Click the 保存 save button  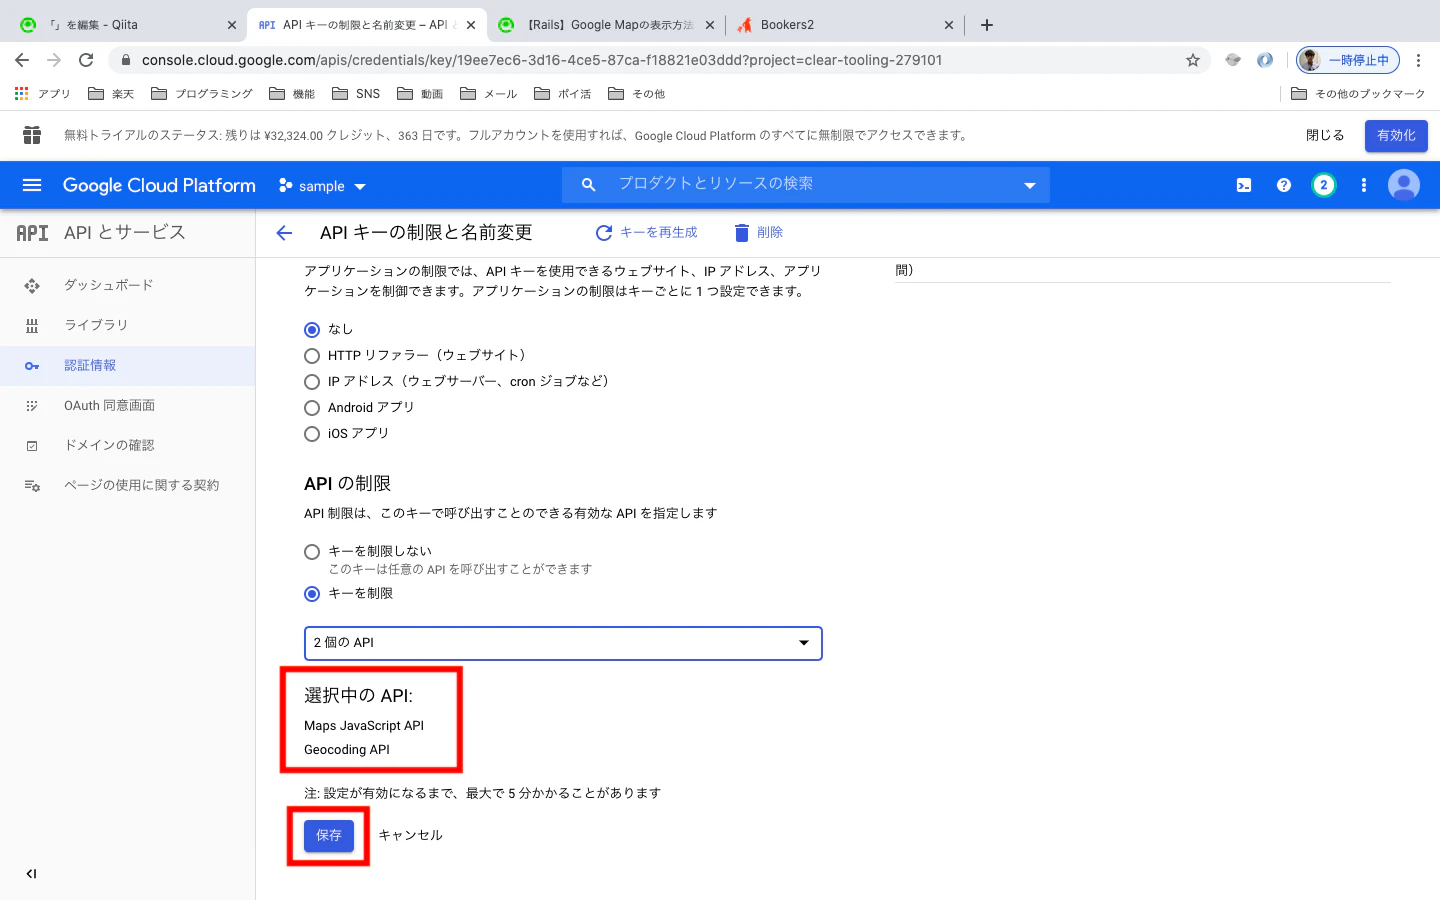329,835
